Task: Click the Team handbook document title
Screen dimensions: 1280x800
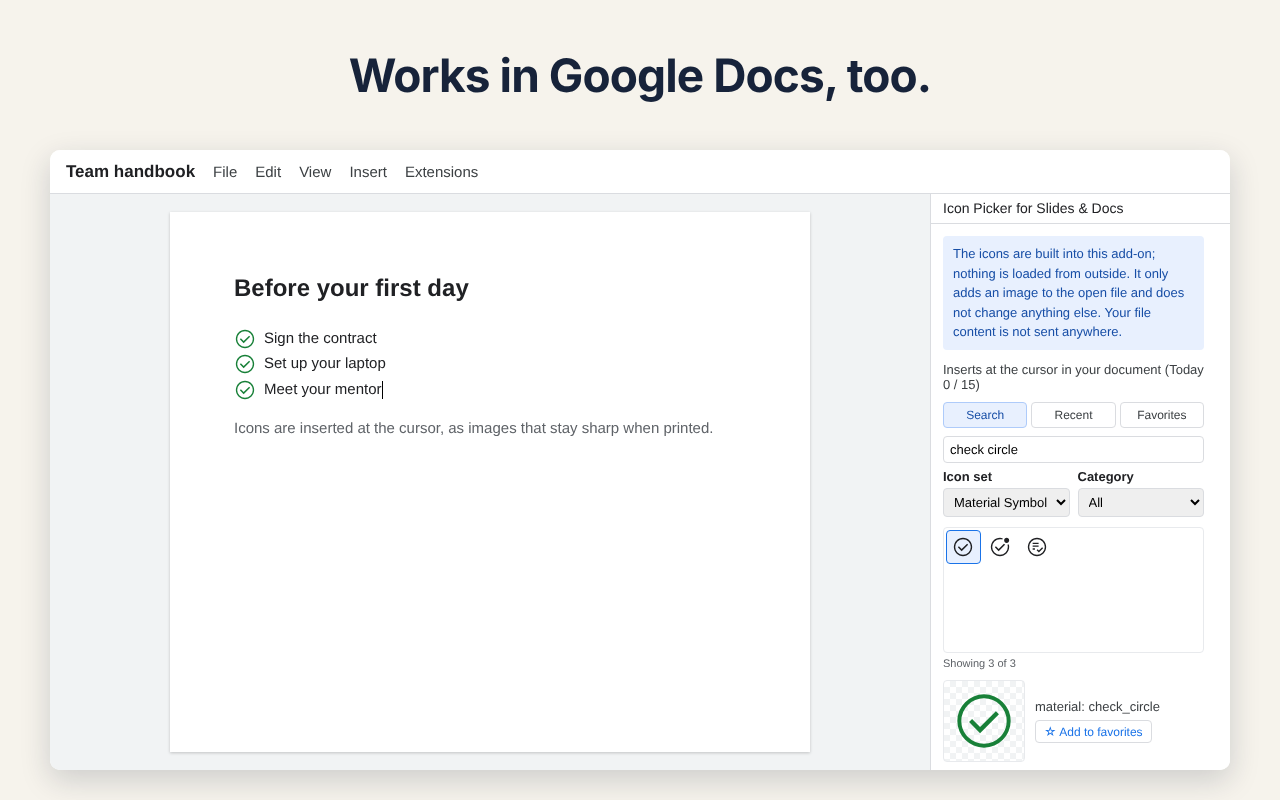Action: point(130,172)
